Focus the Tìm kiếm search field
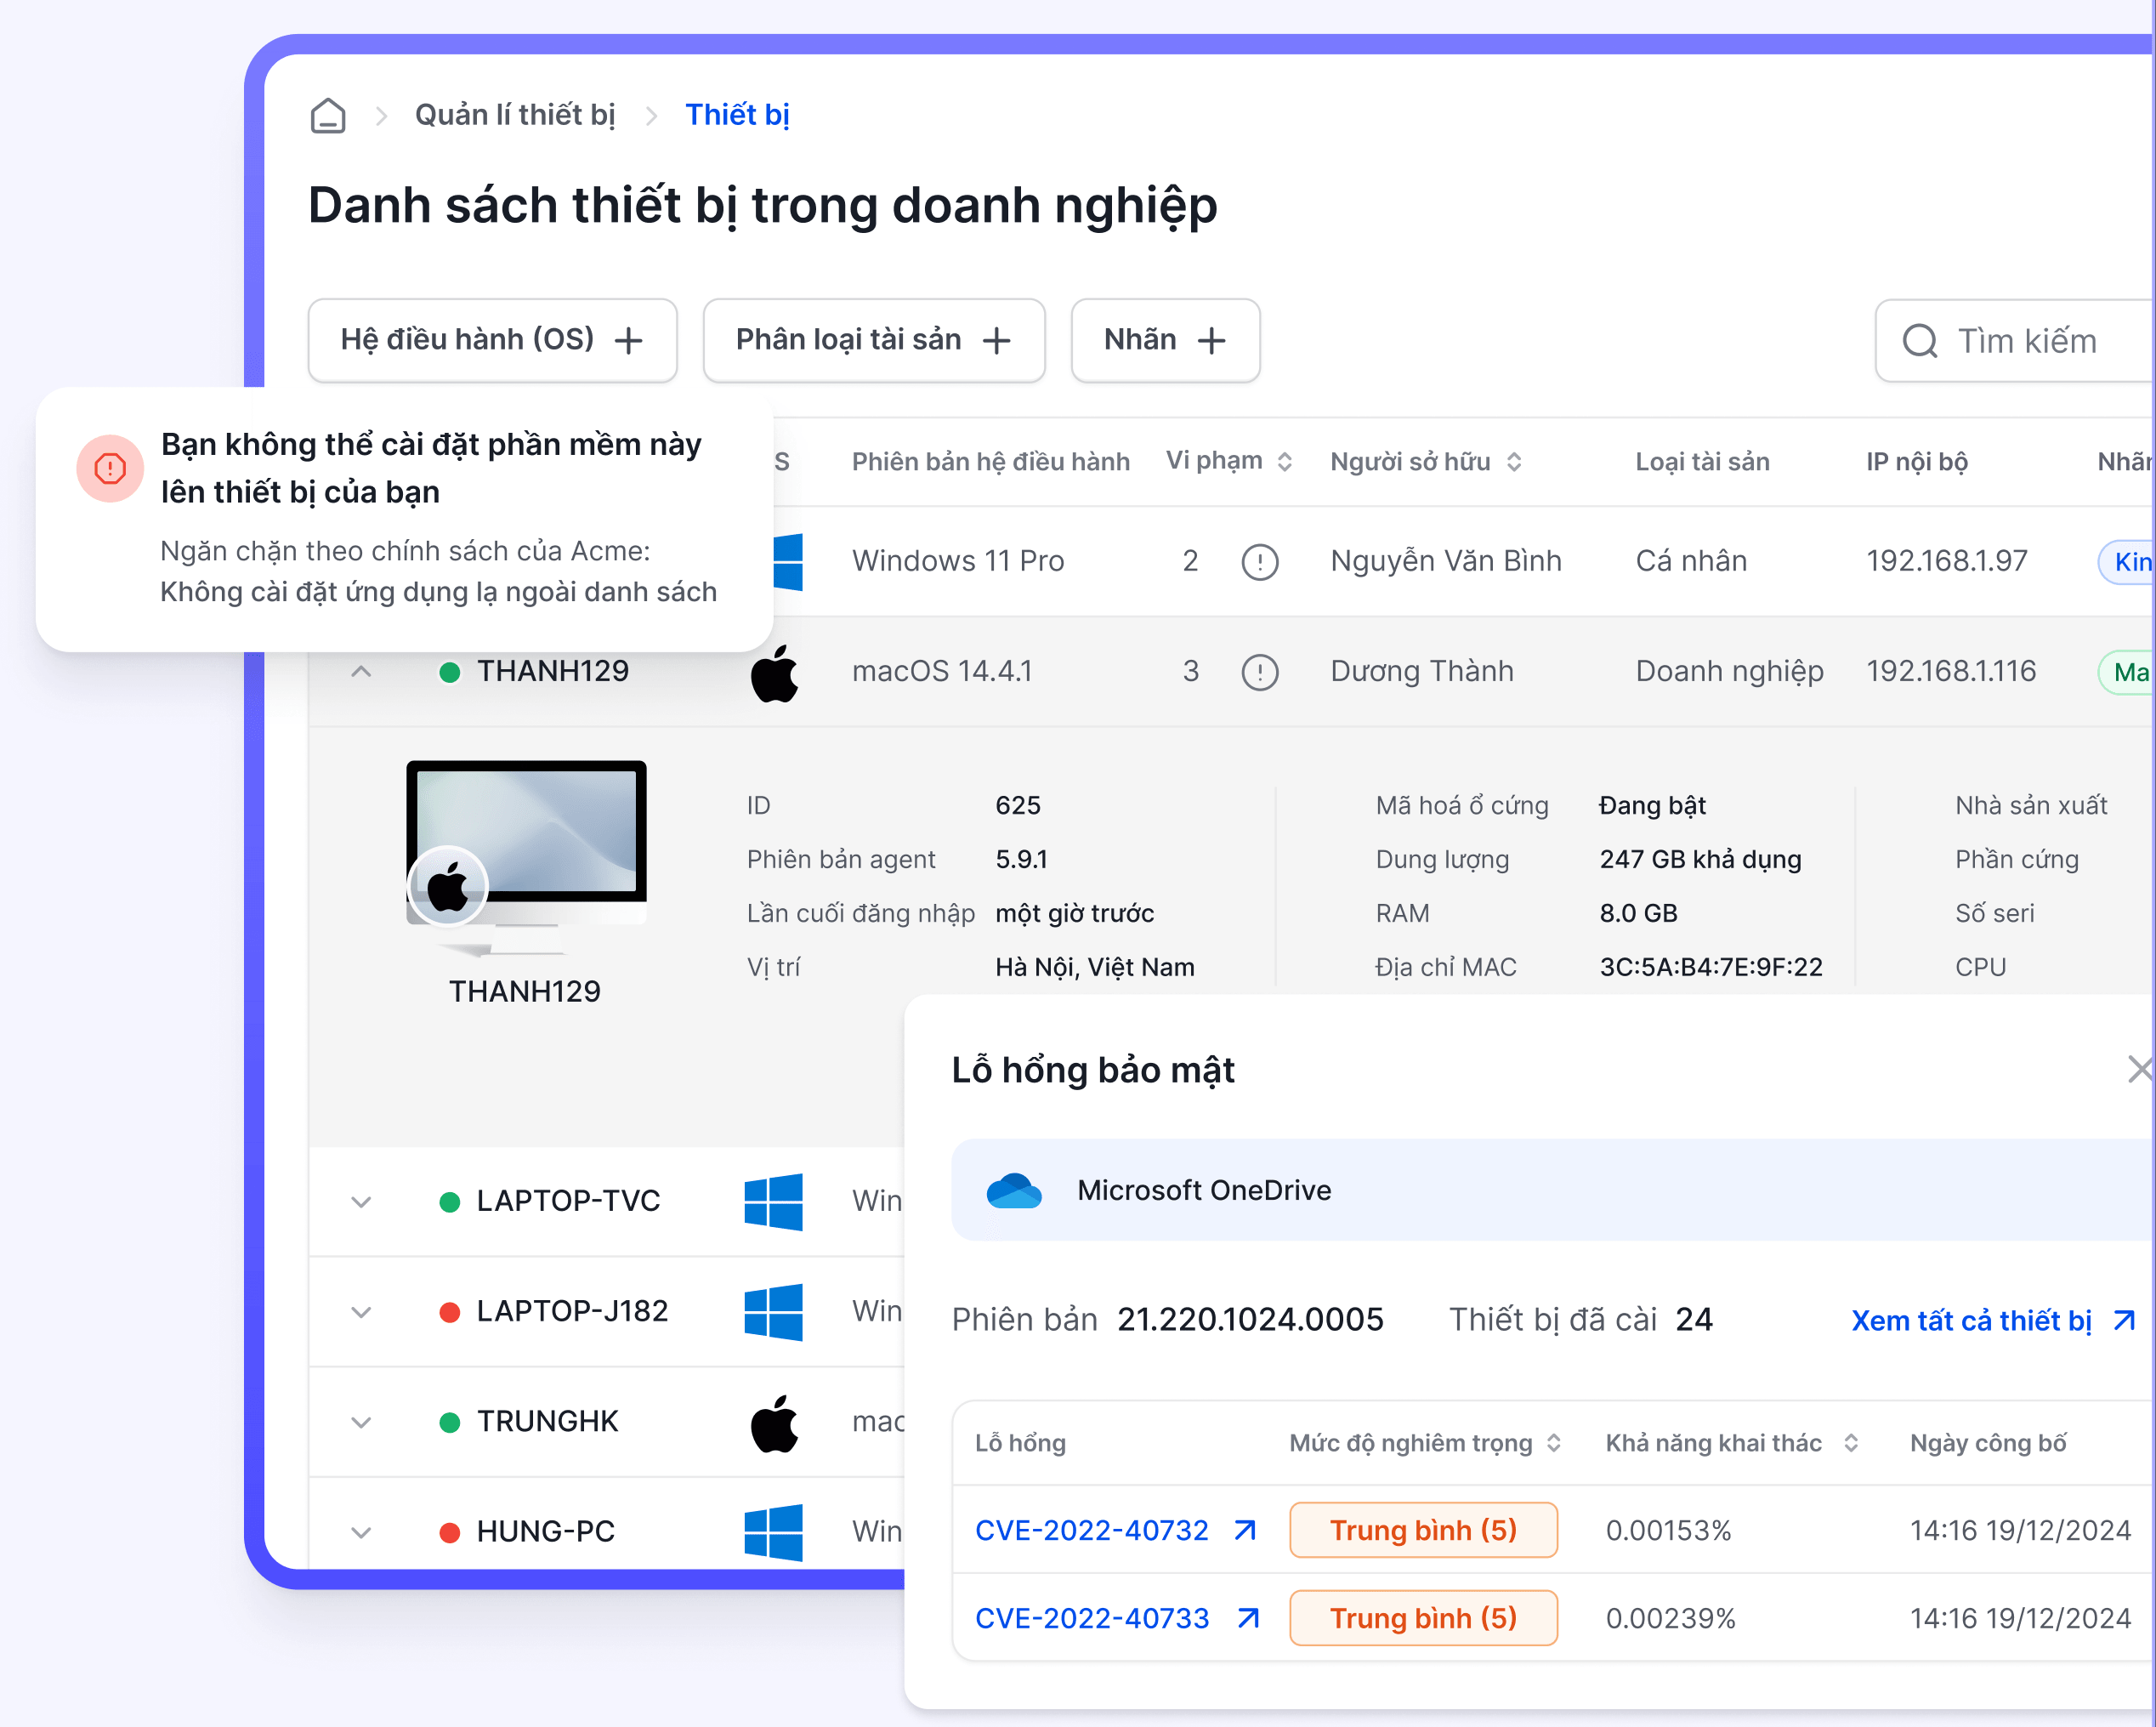 coord(2015,341)
